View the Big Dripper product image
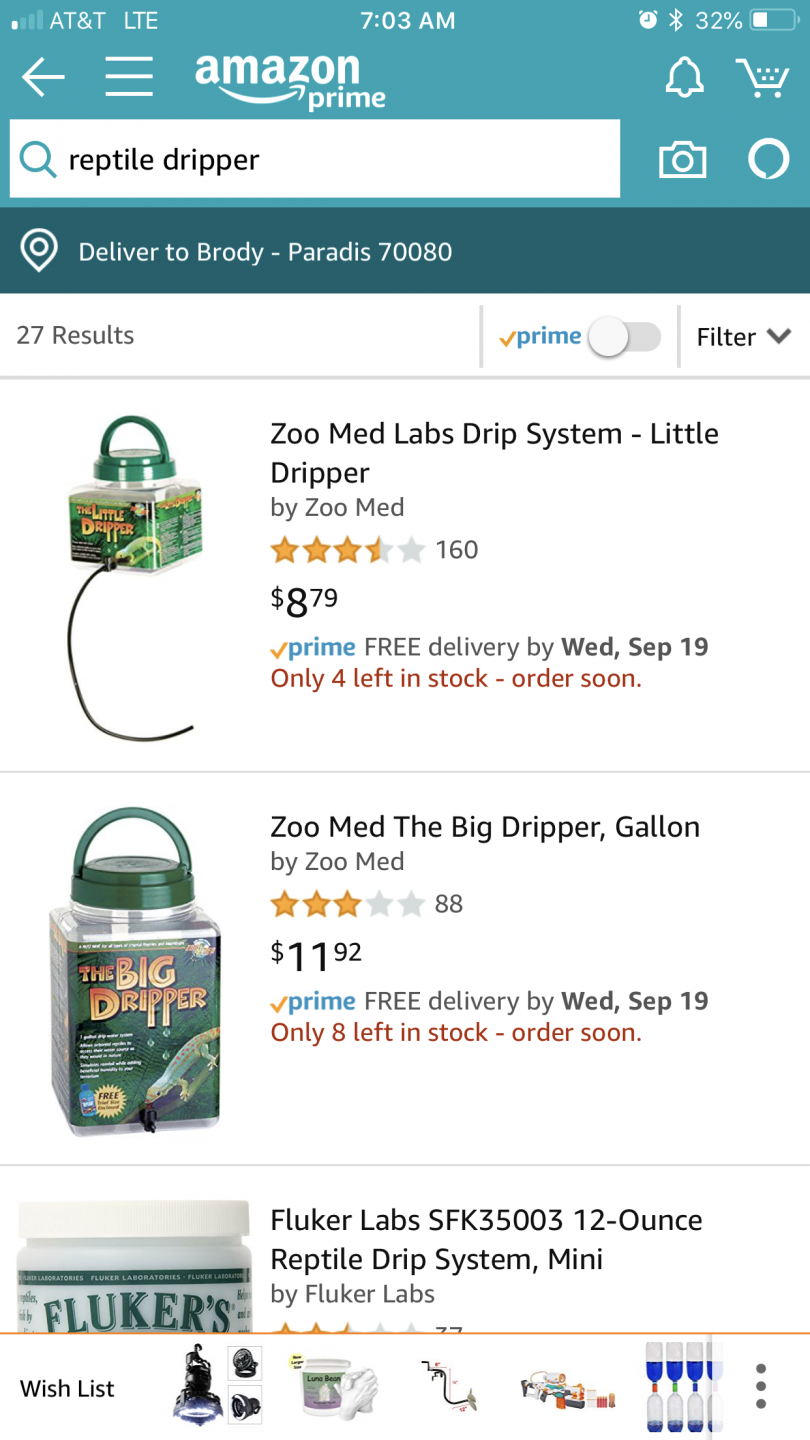The height and width of the screenshot is (1440, 810). pyautogui.click(x=135, y=970)
